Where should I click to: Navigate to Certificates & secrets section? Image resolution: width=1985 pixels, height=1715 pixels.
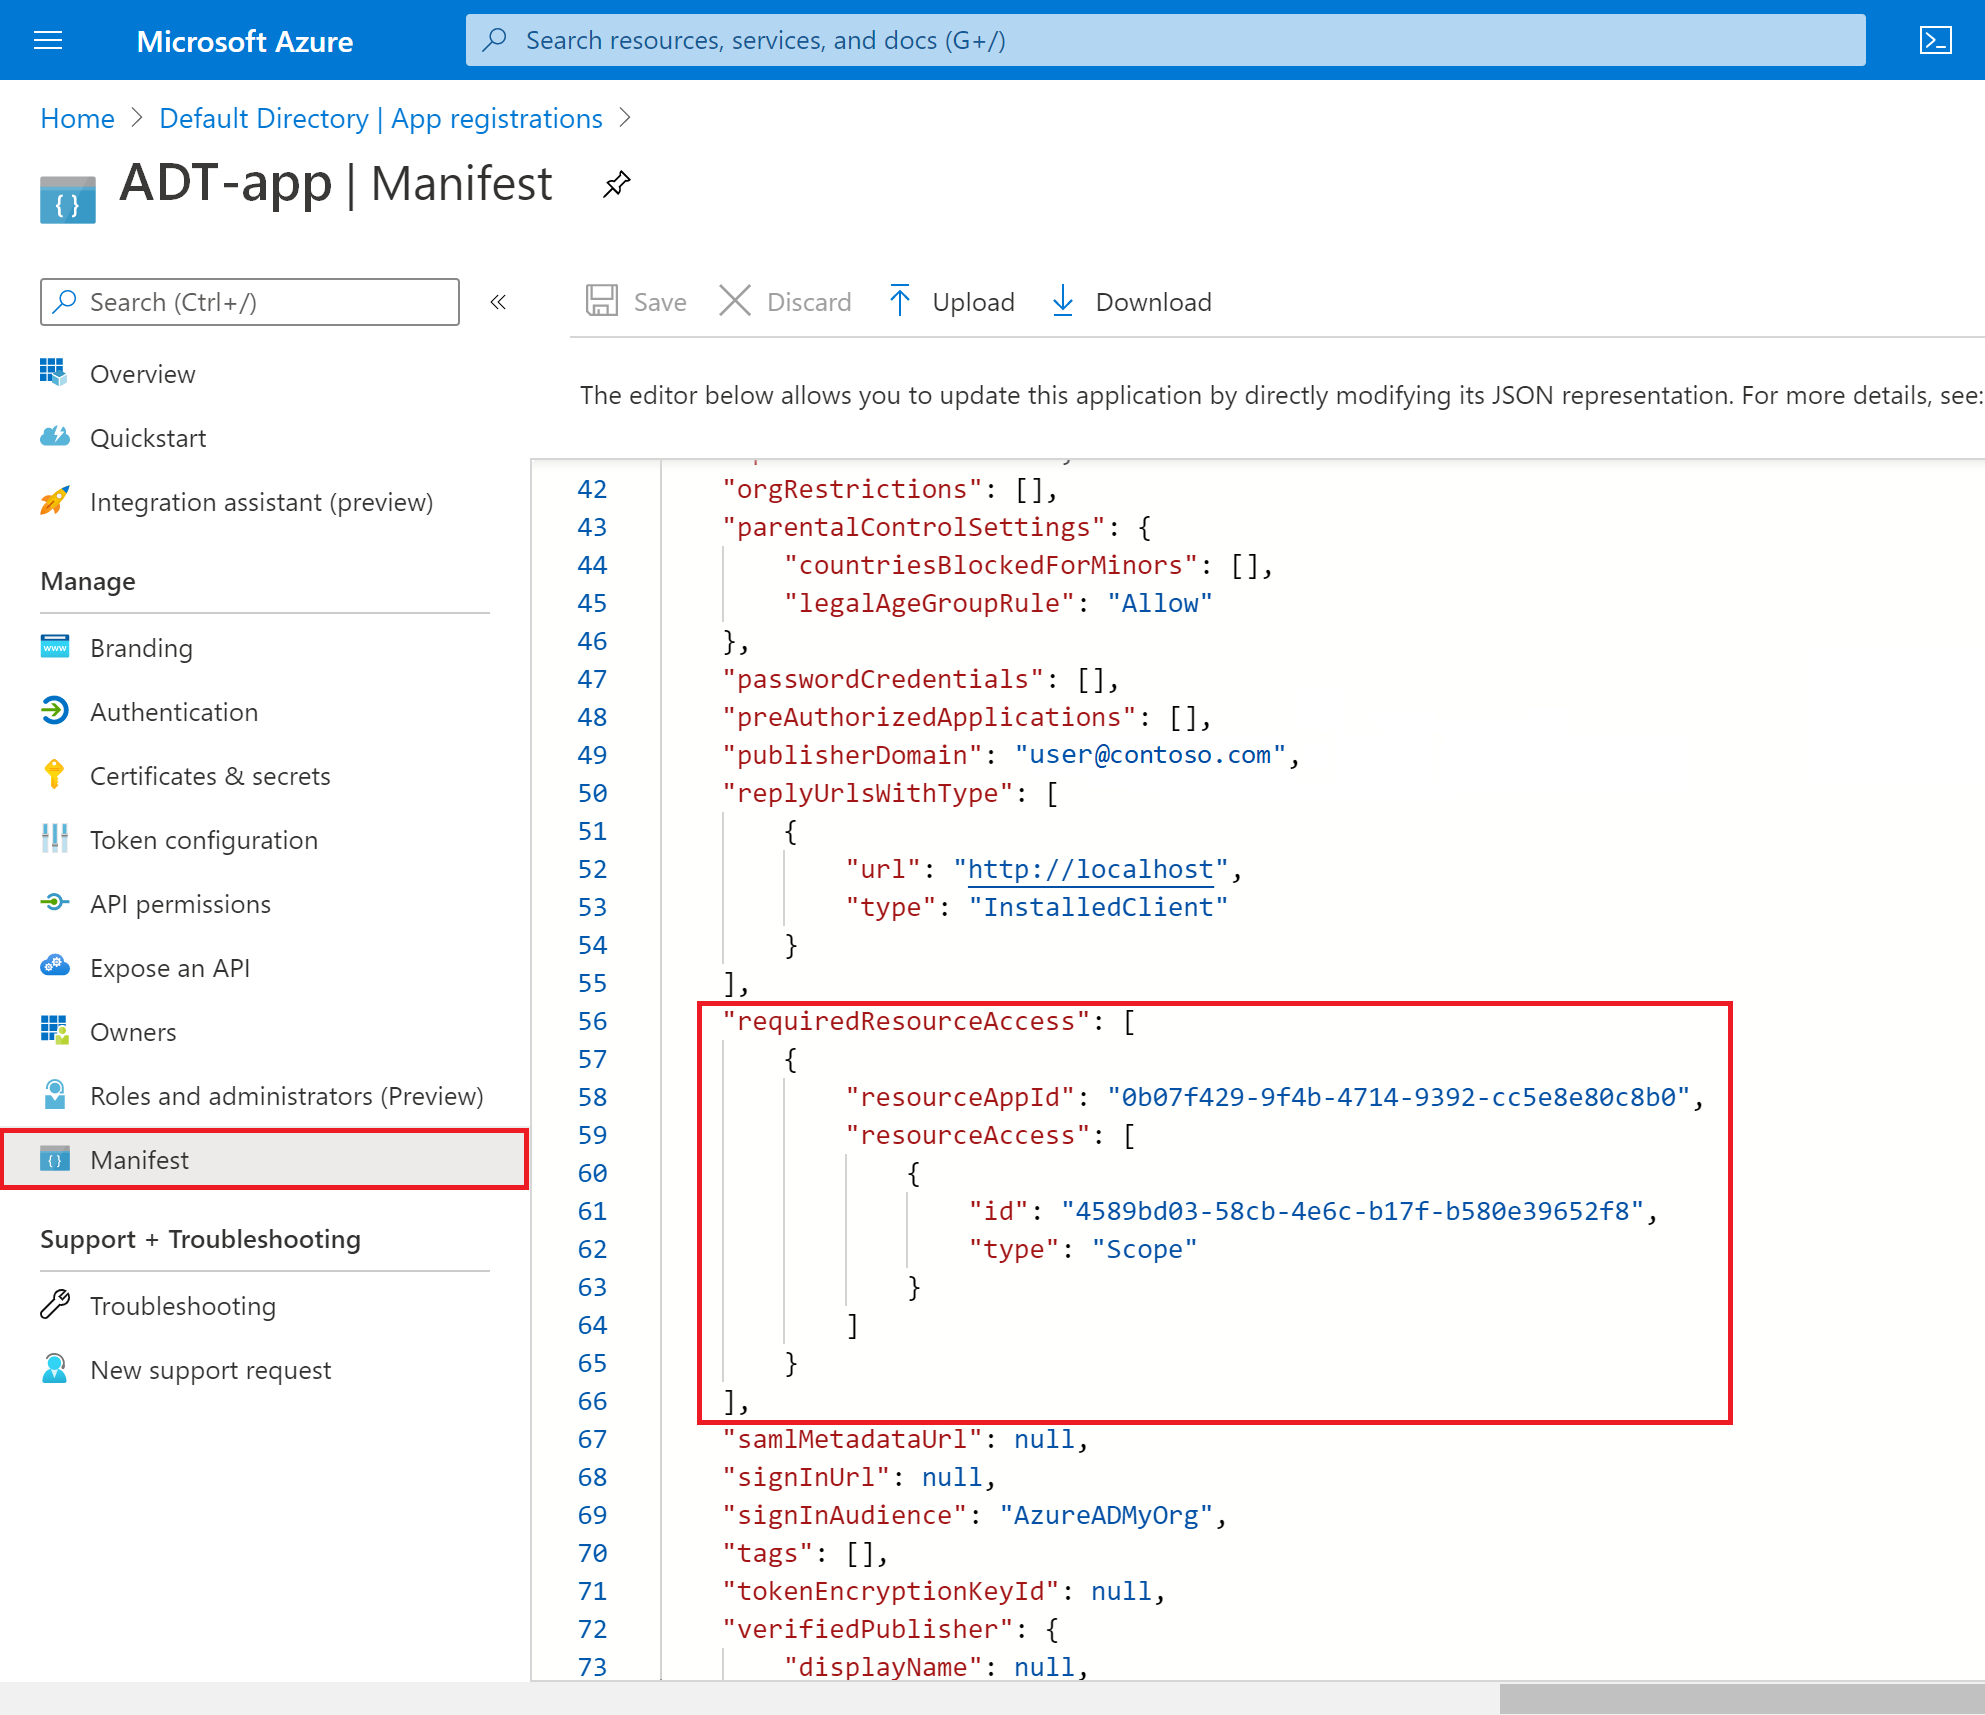click(x=209, y=775)
